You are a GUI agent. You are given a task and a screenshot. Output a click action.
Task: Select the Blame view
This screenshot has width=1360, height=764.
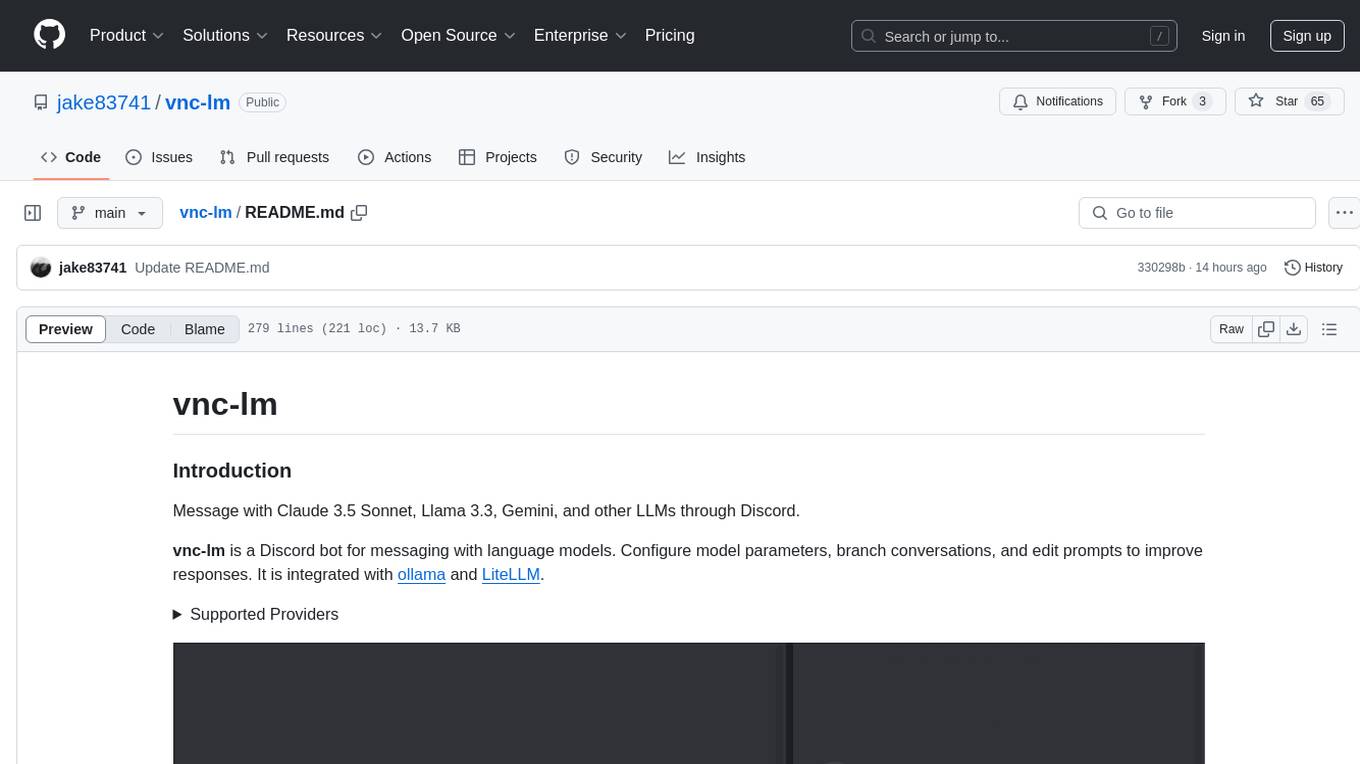204,329
